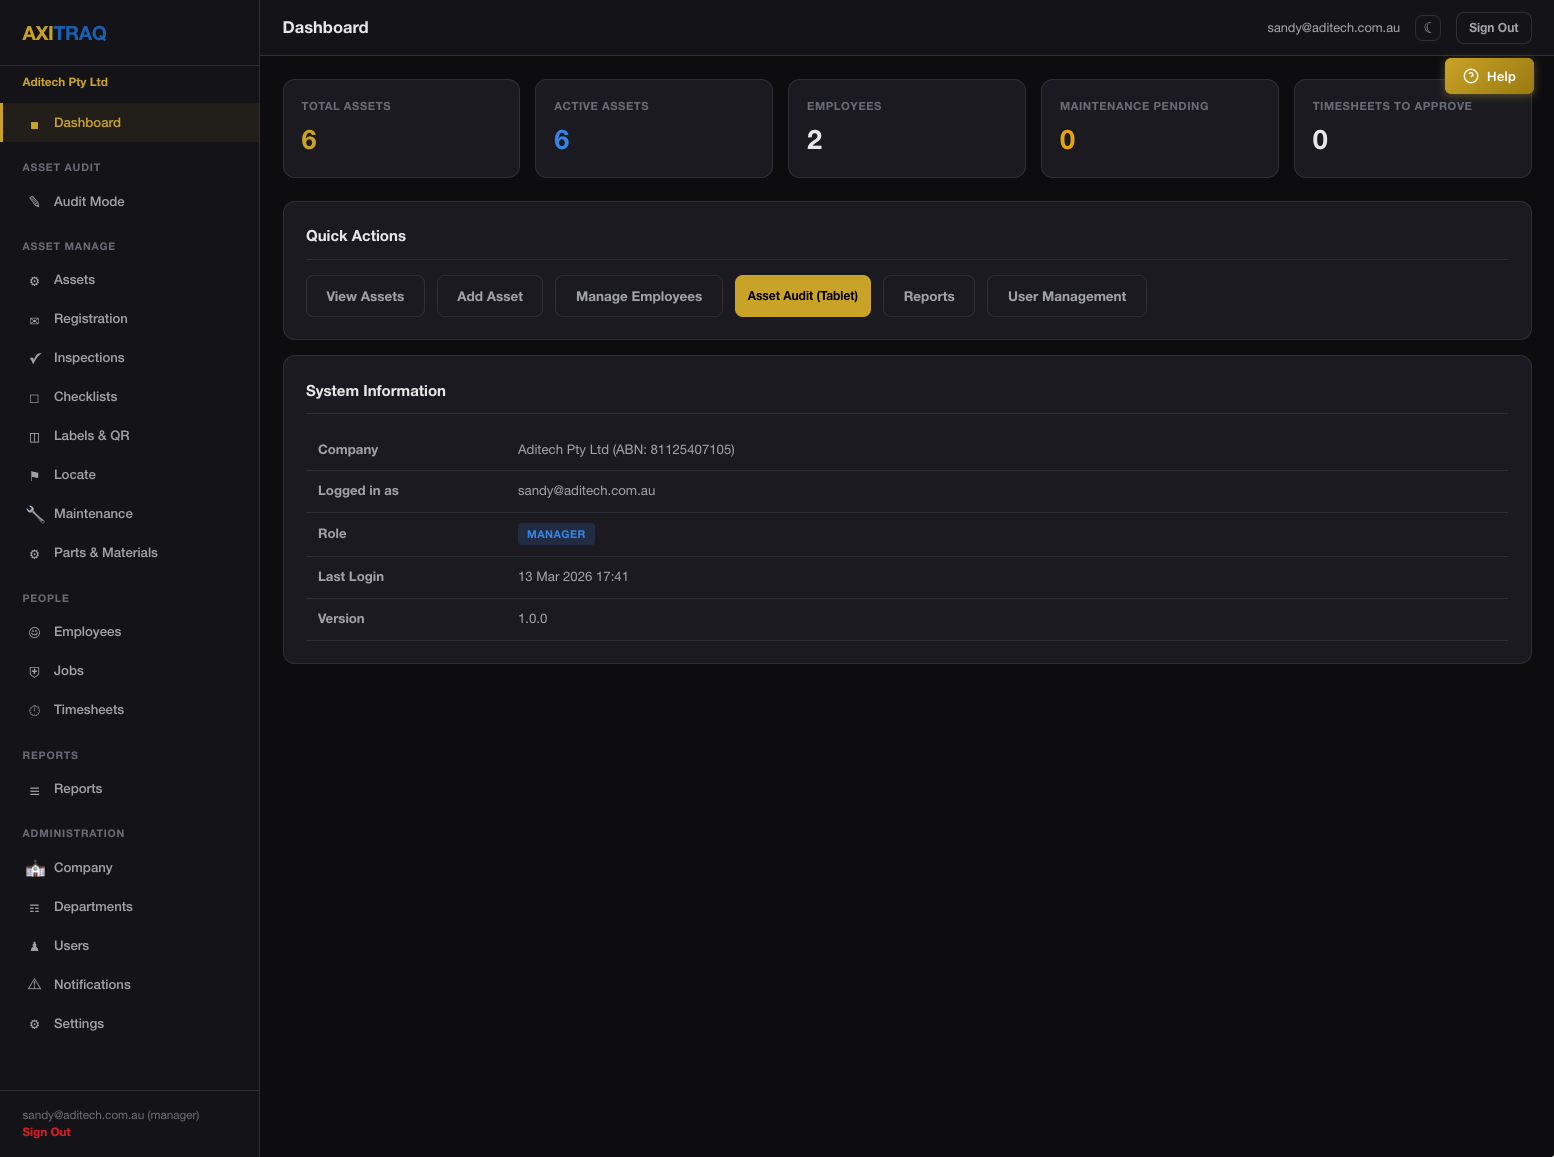Click the Active Assets card
Viewport: 1554px width, 1157px height.
click(654, 129)
